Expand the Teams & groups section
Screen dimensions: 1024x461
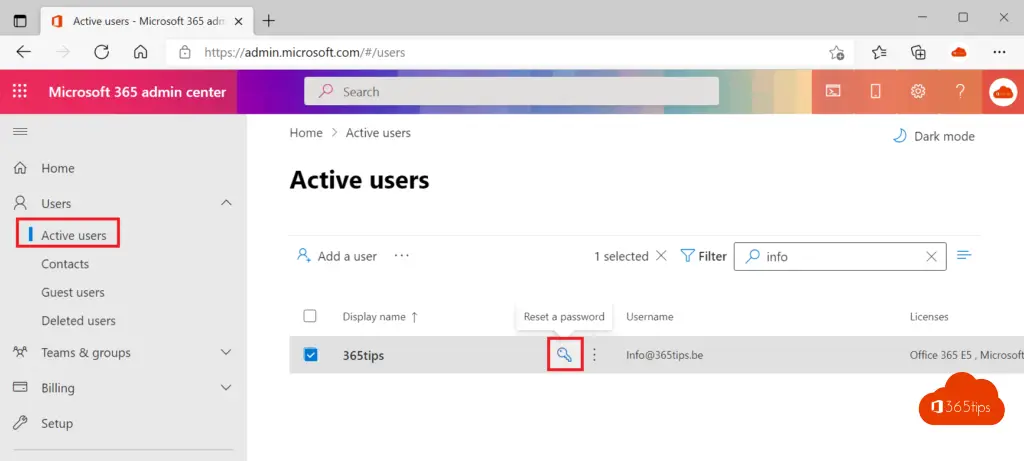pos(226,353)
